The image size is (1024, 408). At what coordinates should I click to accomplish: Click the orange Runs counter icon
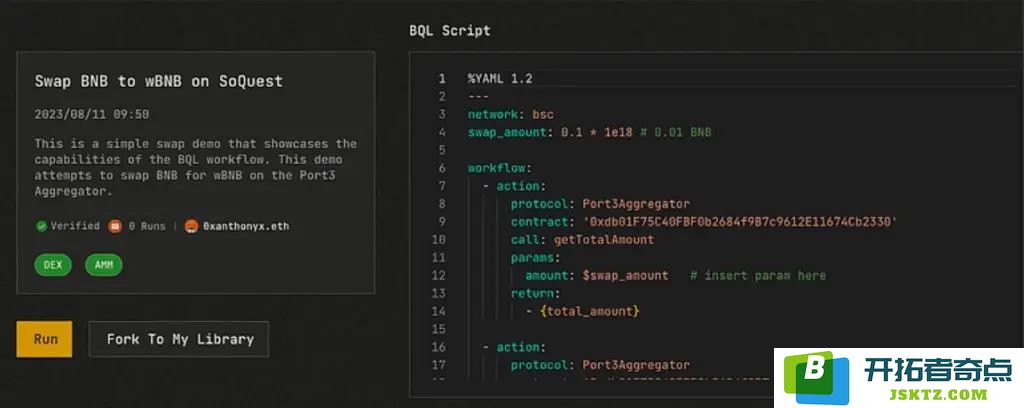pyautogui.click(x=115, y=227)
